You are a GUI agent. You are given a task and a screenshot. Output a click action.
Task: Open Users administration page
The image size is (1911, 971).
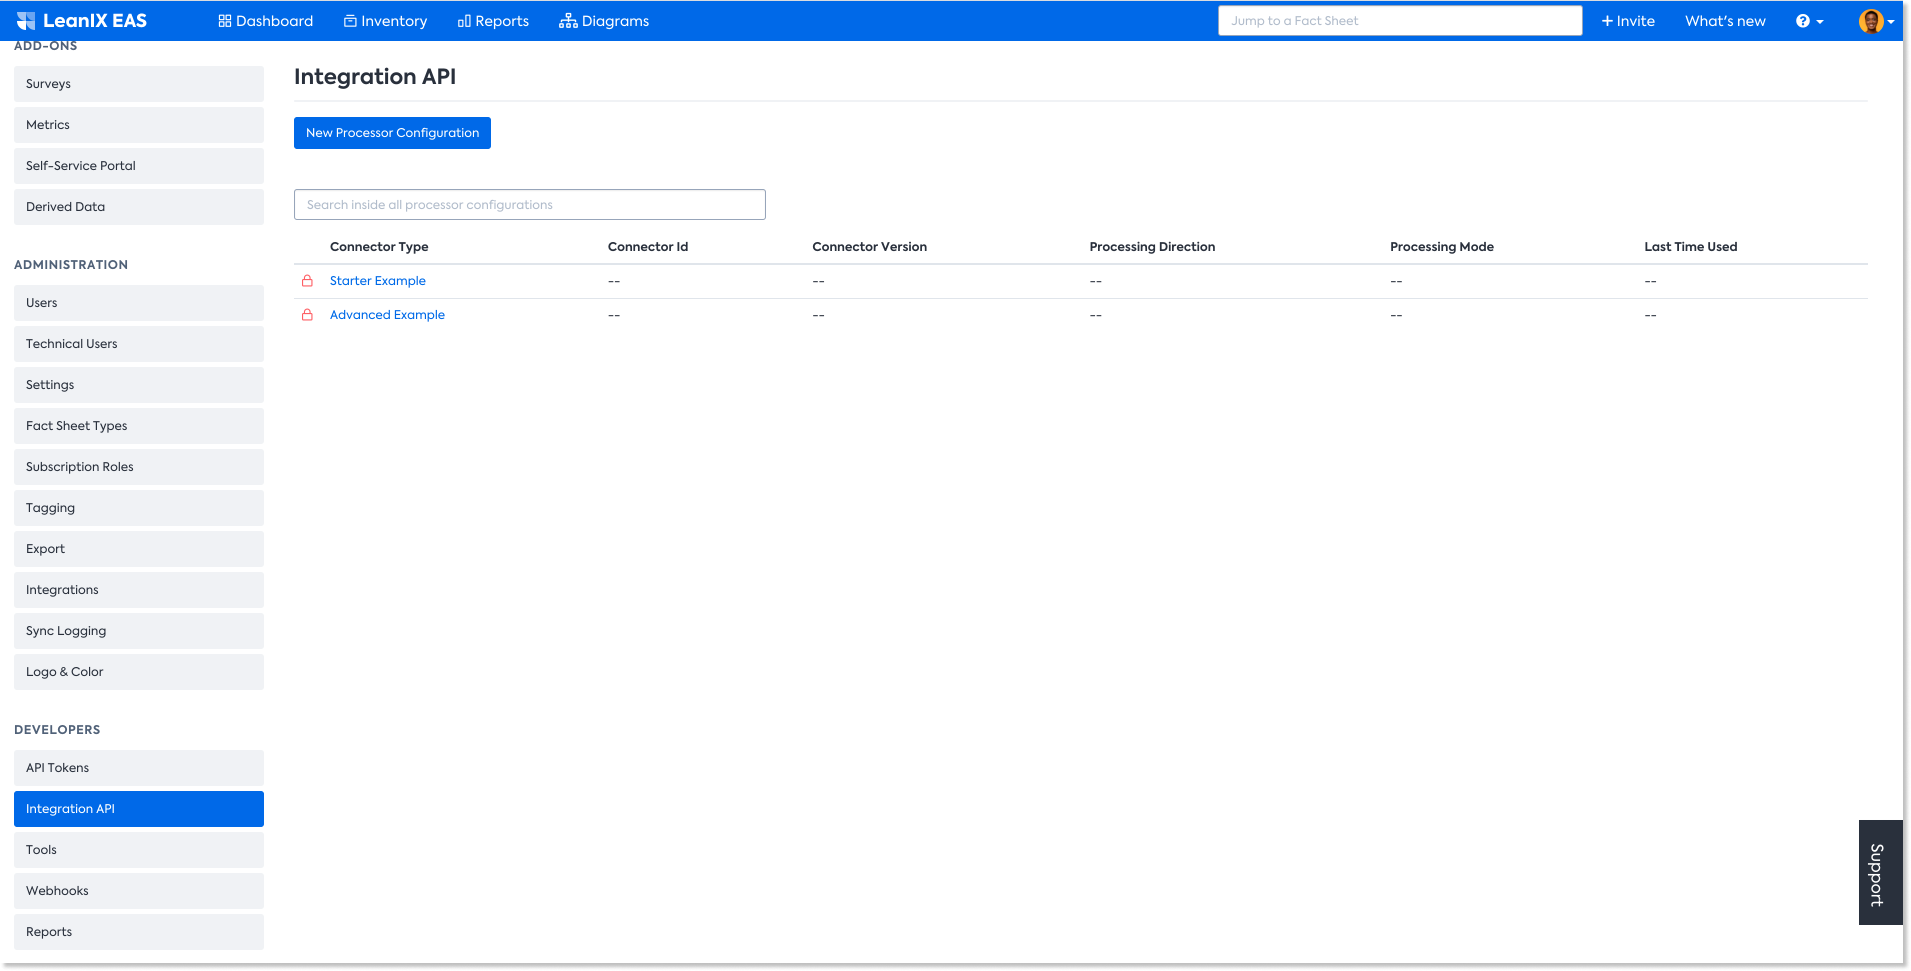139,303
